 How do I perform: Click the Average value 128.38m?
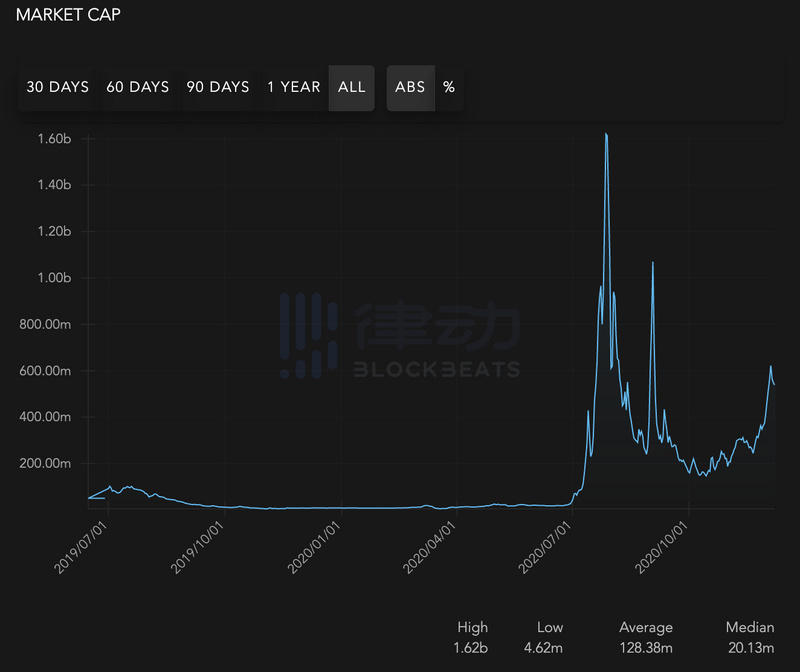pos(645,647)
